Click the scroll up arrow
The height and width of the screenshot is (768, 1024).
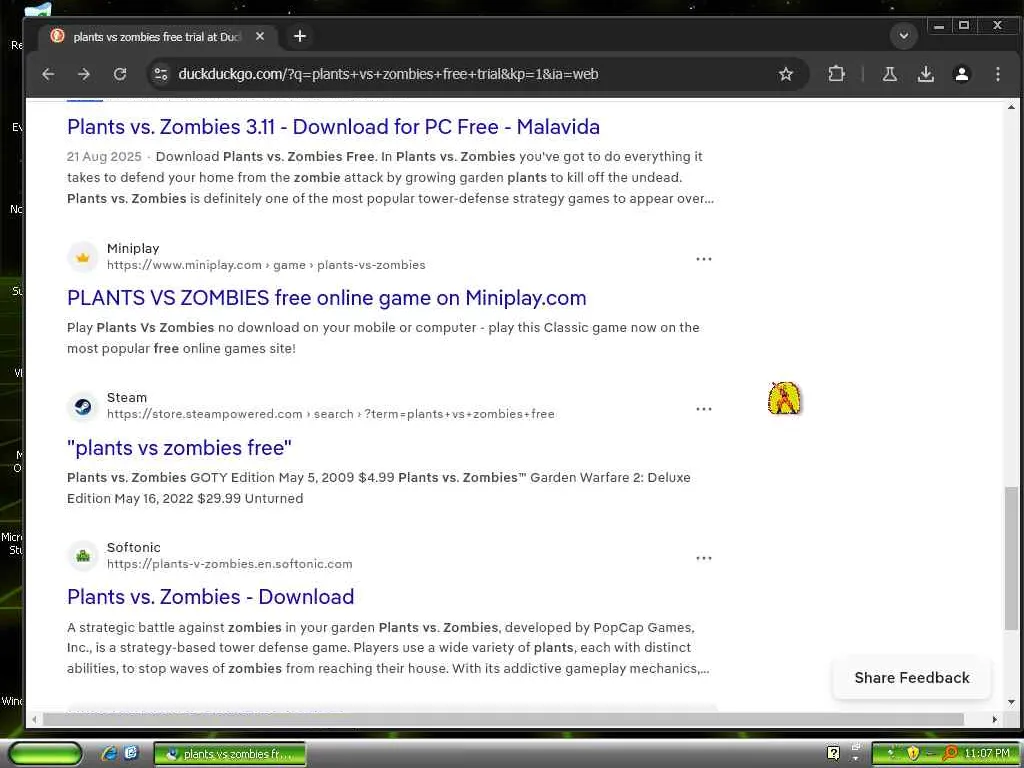(x=1011, y=106)
